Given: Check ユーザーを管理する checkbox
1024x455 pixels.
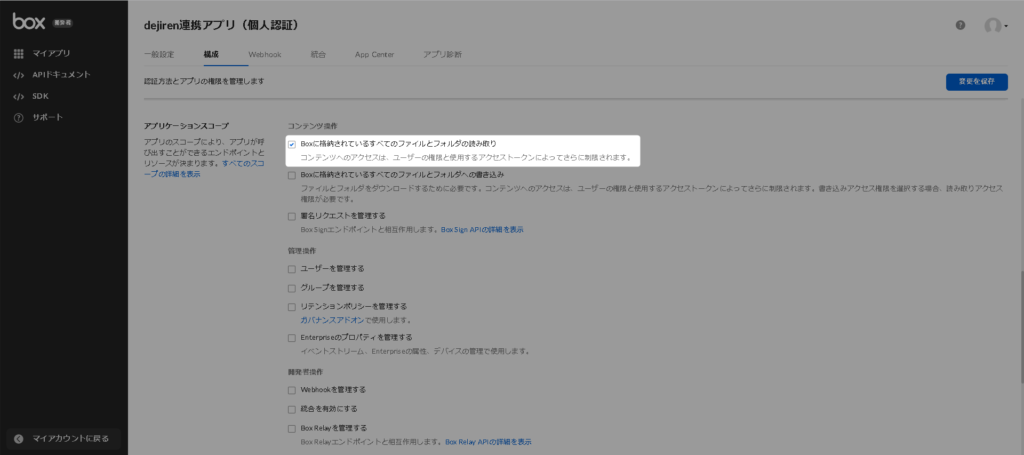Looking at the screenshot, I should pos(292,269).
